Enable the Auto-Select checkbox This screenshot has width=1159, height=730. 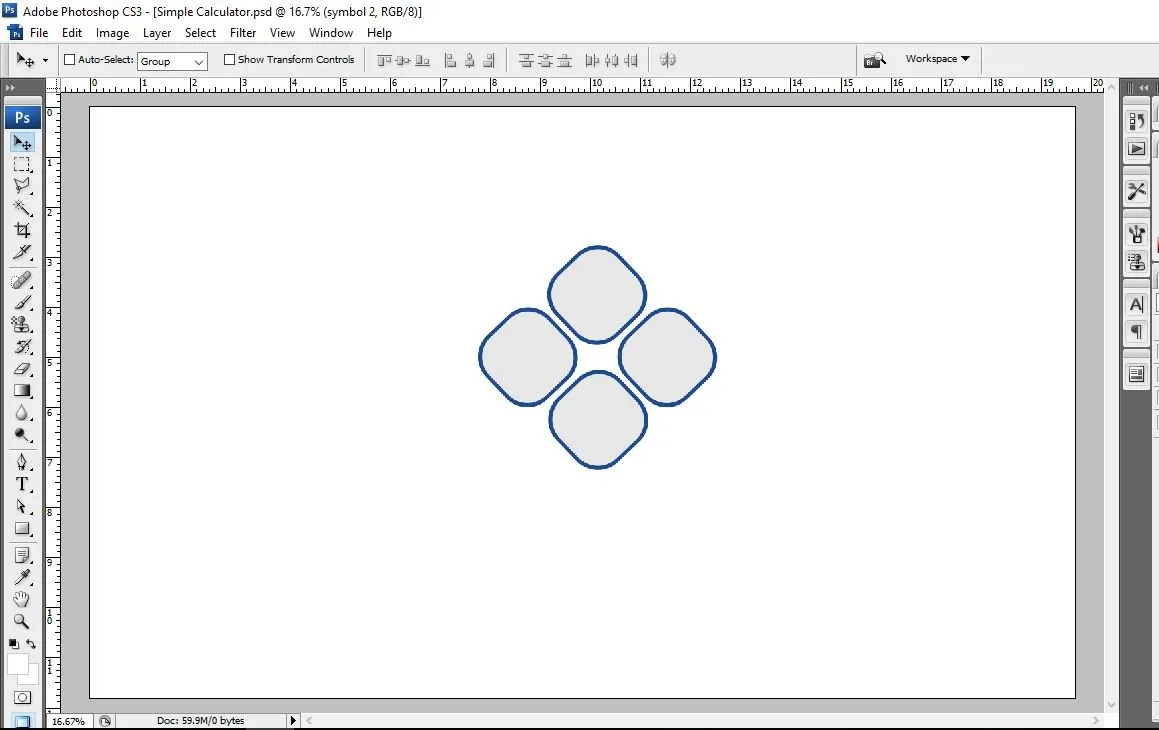tap(69, 60)
